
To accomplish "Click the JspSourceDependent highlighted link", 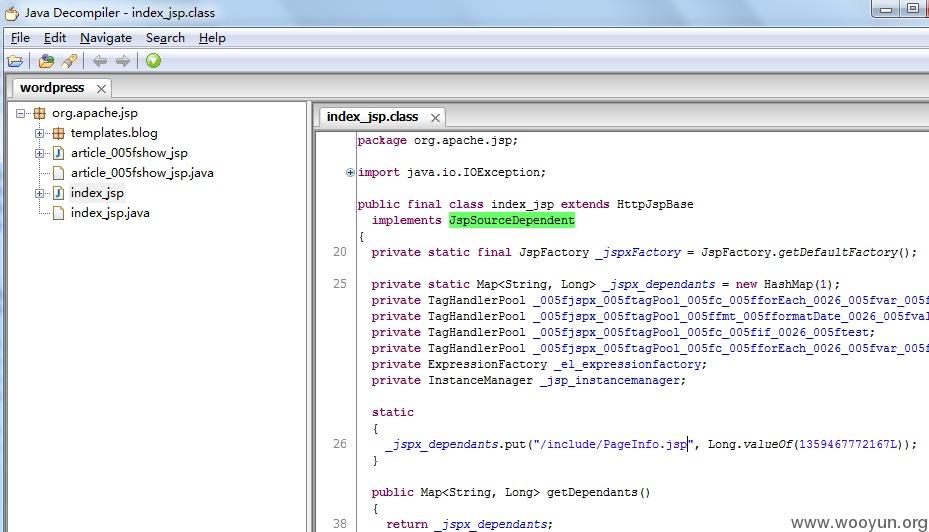I will 512,220.
